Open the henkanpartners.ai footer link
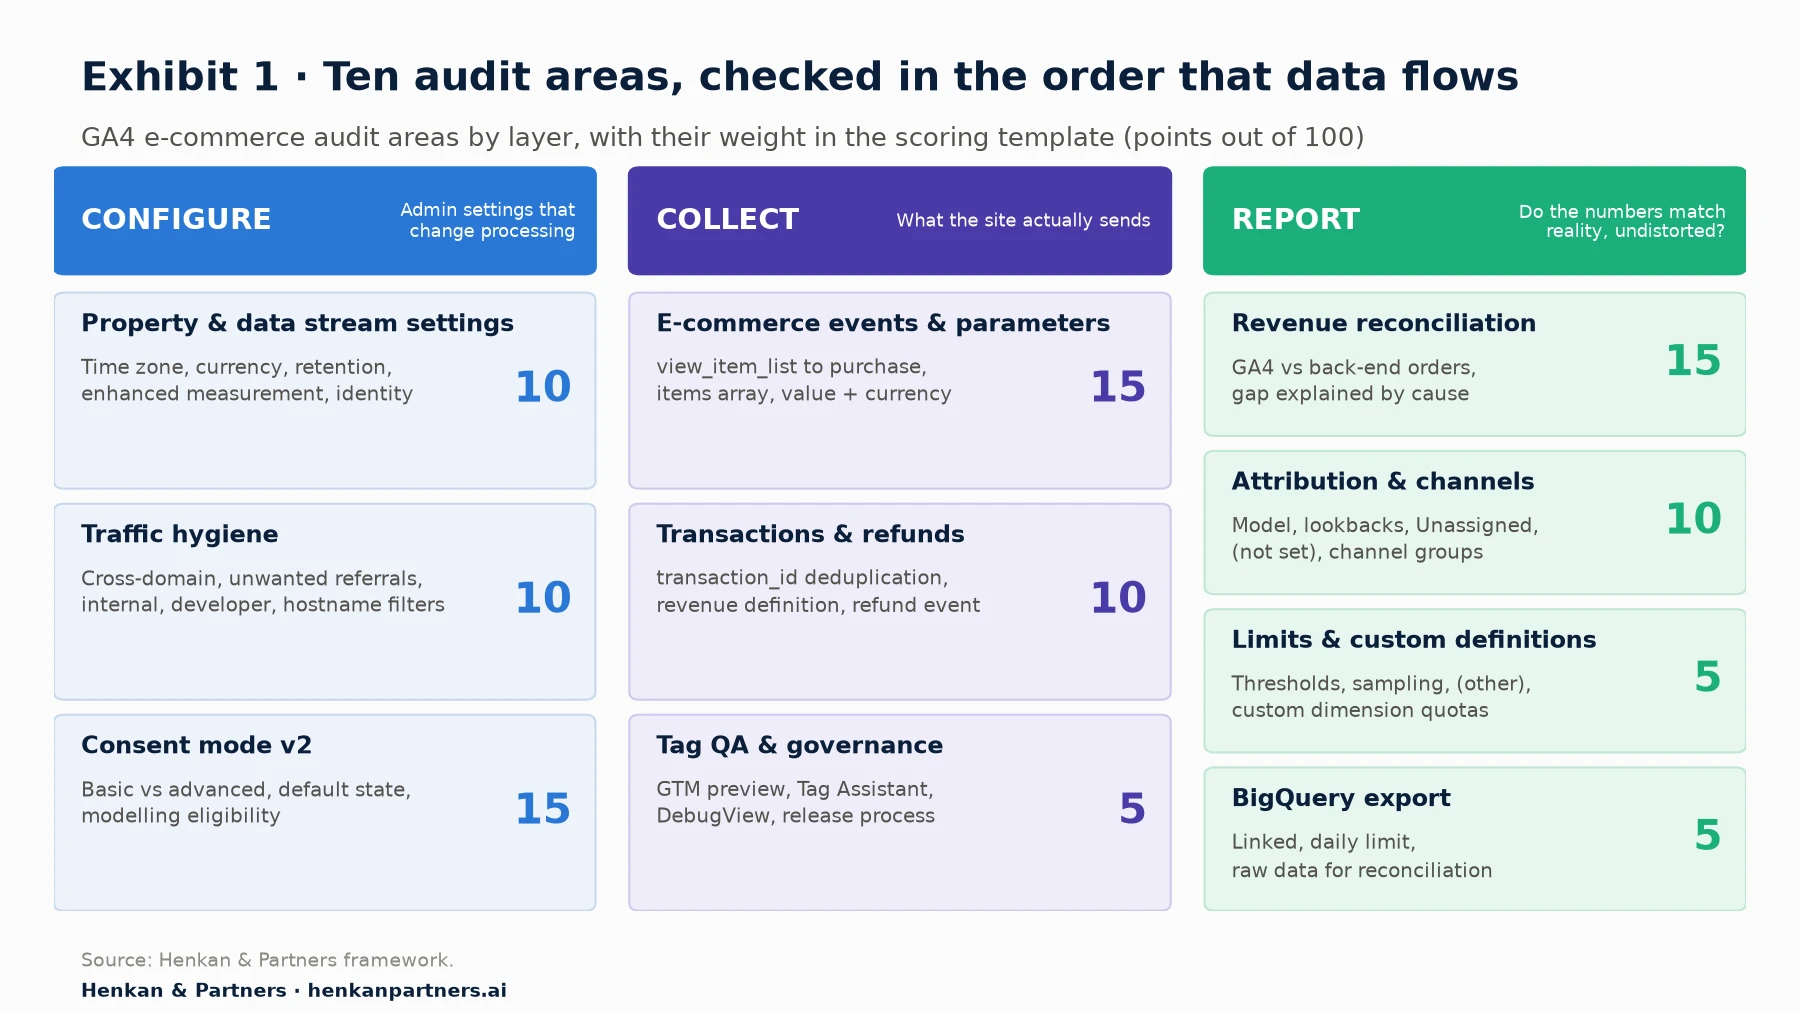The width and height of the screenshot is (1800, 1012). point(407,990)
